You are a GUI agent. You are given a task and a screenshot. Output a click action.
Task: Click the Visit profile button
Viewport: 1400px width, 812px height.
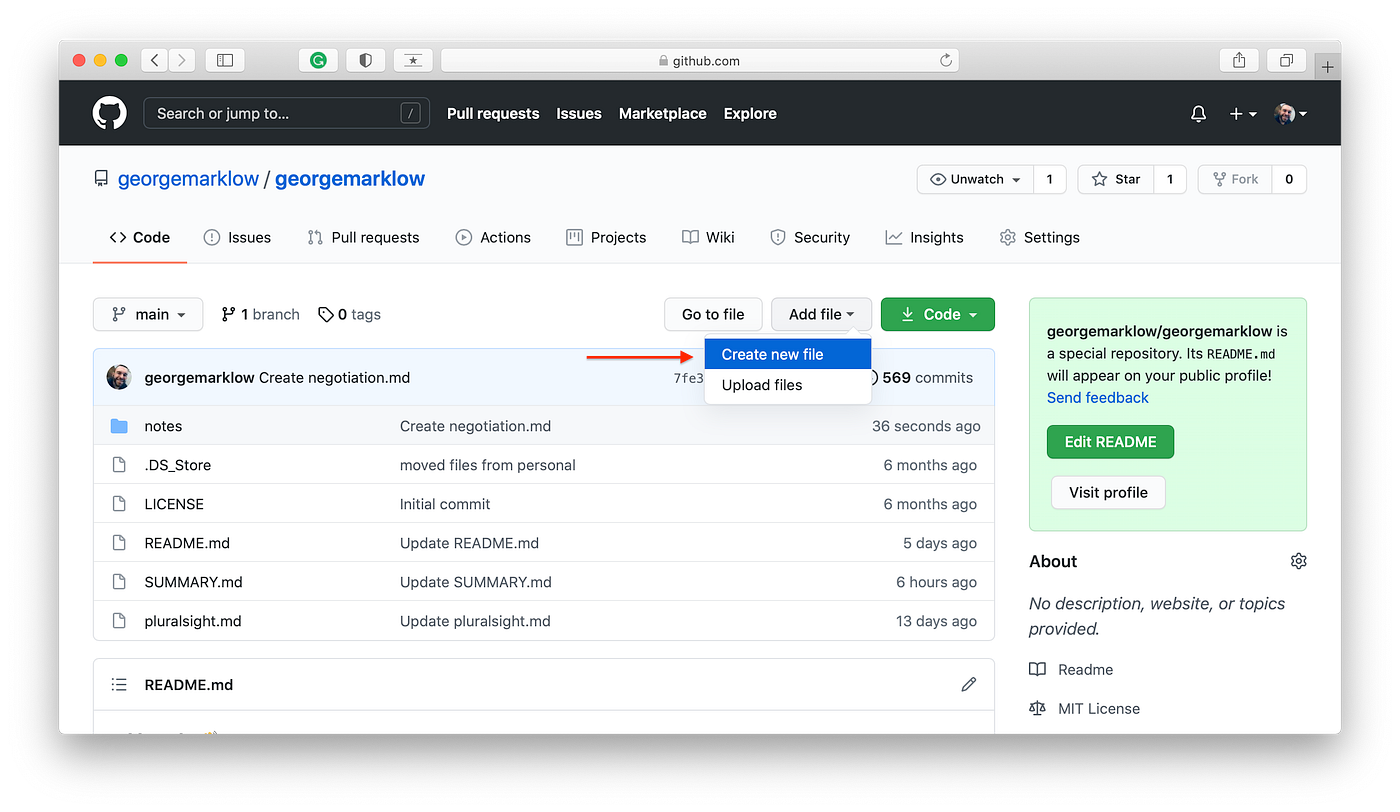(x=1108, y=492)
